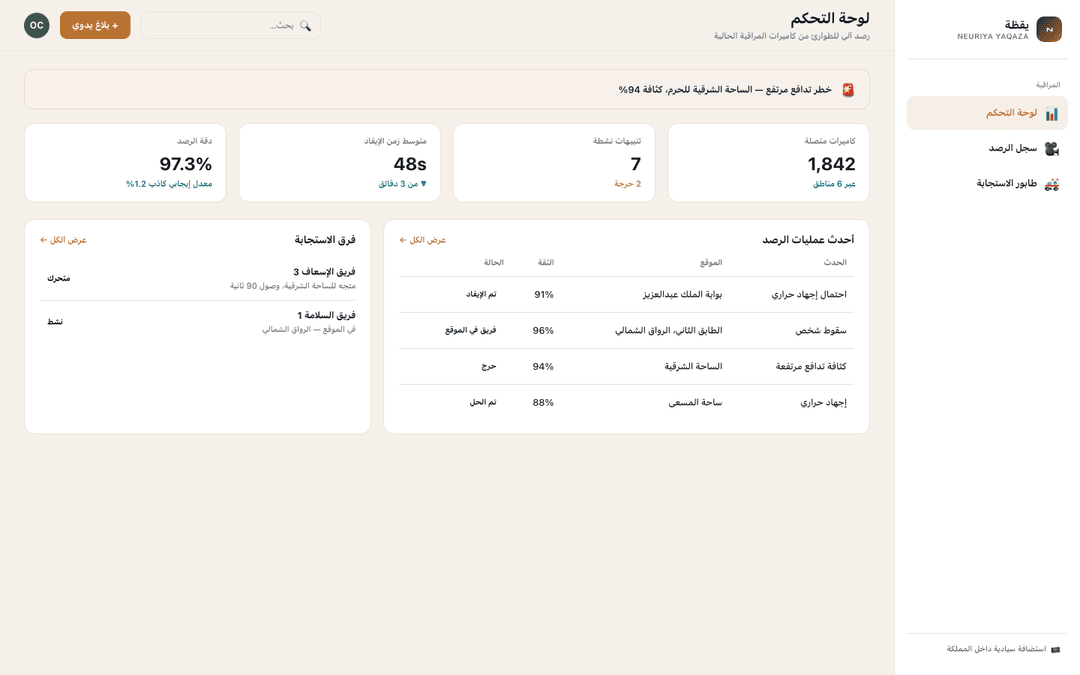1080x675 pixels.
Task: Click the تنبيهات نشطة stat card
Action: 554,163
